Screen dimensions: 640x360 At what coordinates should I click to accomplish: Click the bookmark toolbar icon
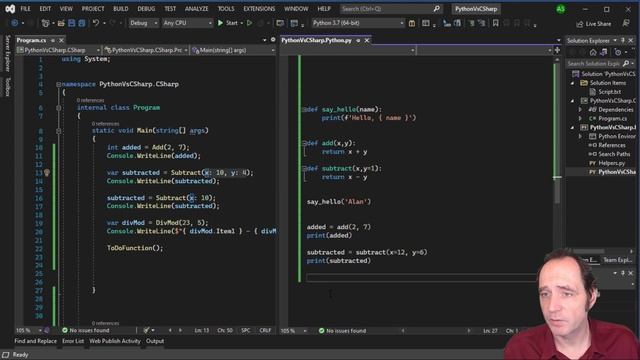[x=496, y=23]
